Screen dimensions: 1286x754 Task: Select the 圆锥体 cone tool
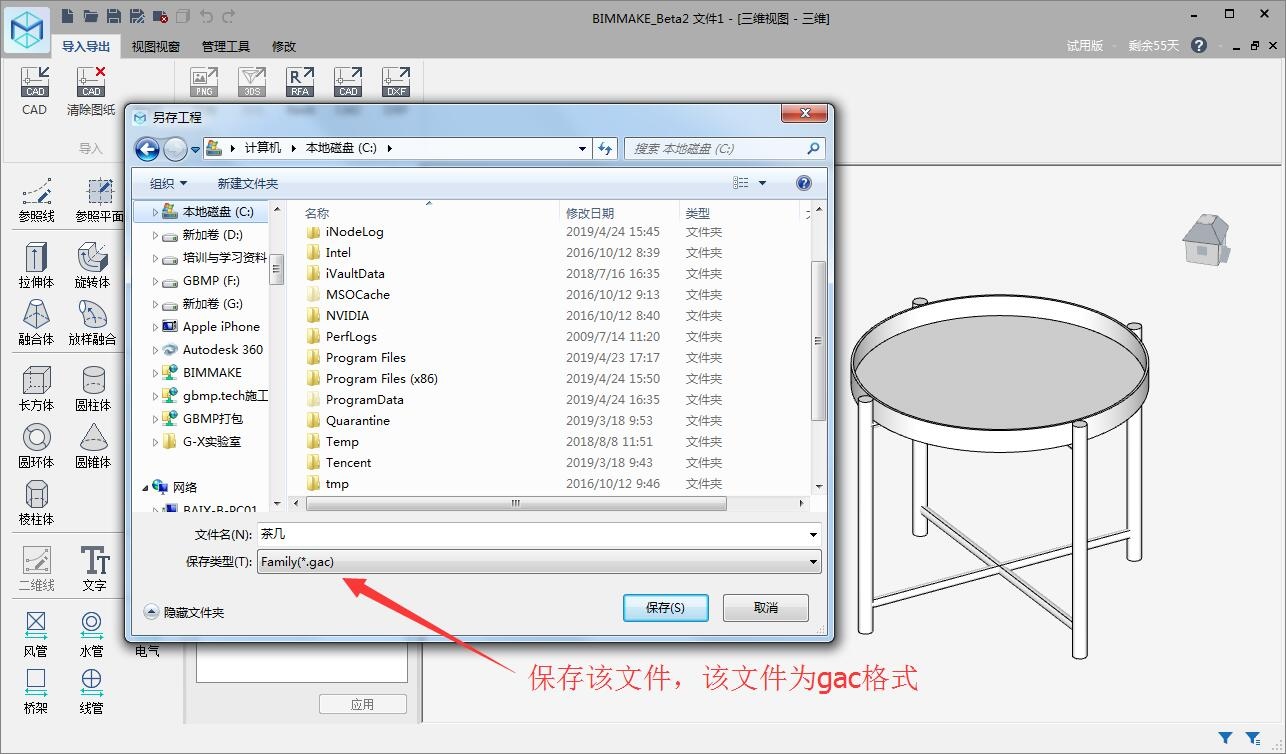pos(92,445)
